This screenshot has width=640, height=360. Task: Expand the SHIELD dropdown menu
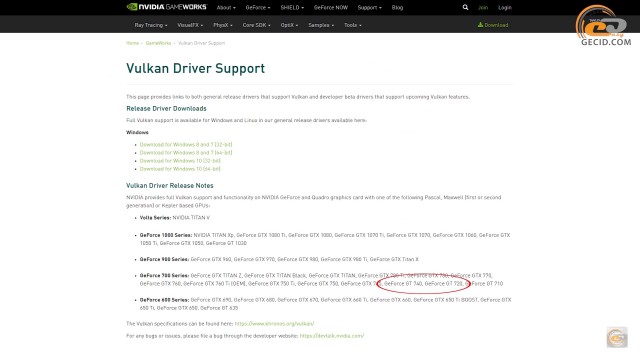point(292,7)
